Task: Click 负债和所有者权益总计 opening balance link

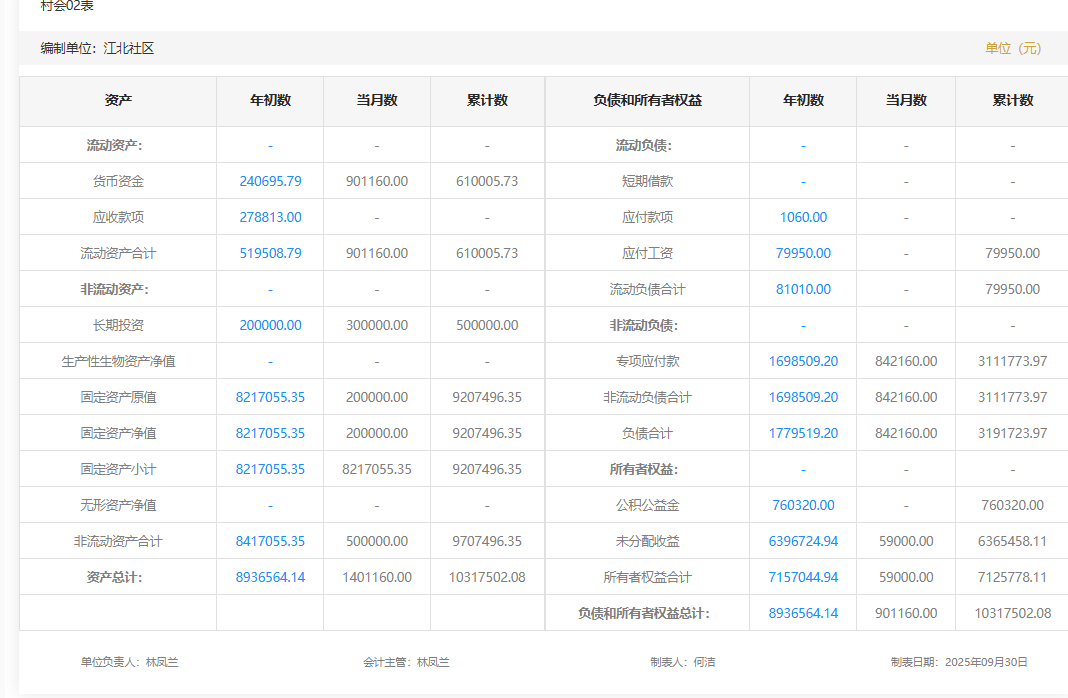Action: (803, 613)
